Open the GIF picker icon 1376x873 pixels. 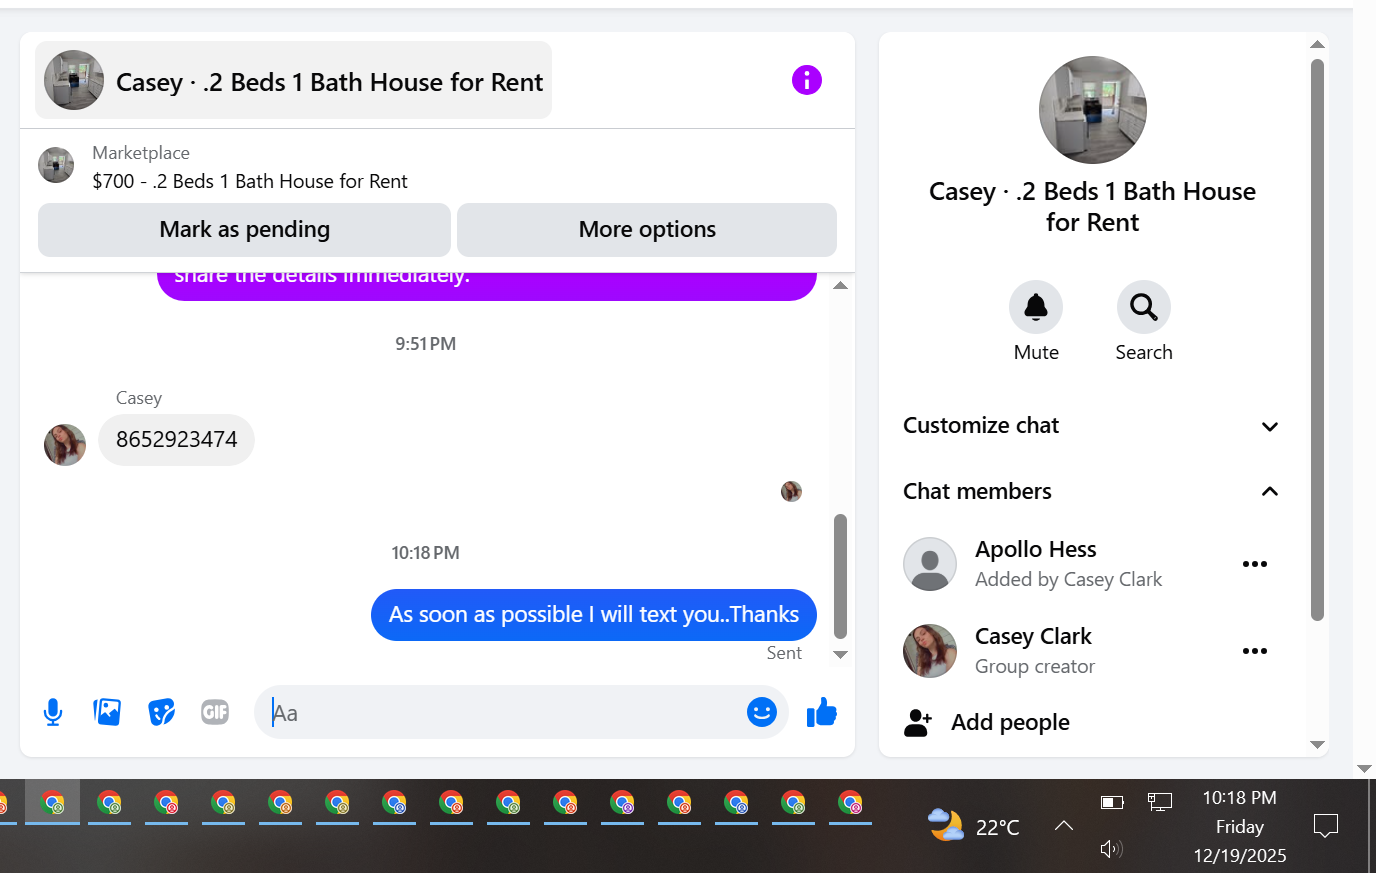coord(215,712)
